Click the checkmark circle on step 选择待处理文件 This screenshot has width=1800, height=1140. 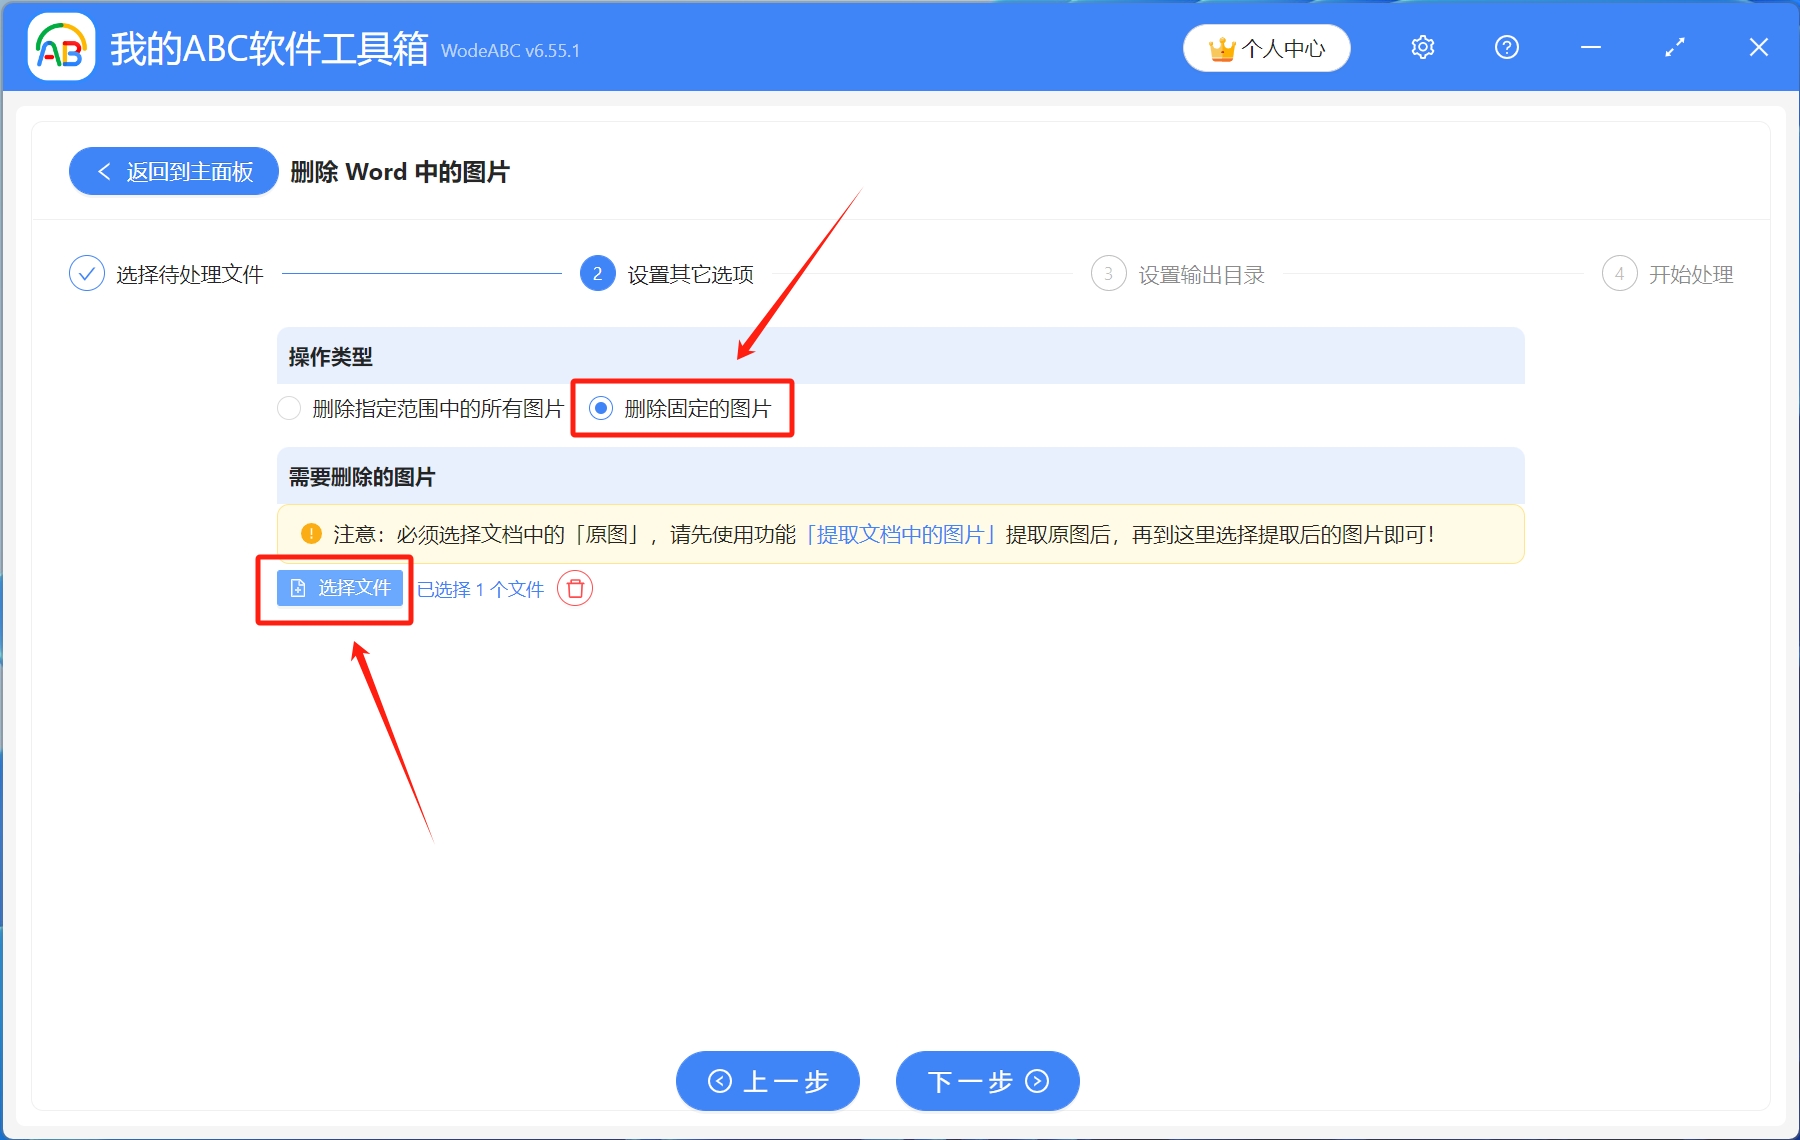(x=88, y=273)
